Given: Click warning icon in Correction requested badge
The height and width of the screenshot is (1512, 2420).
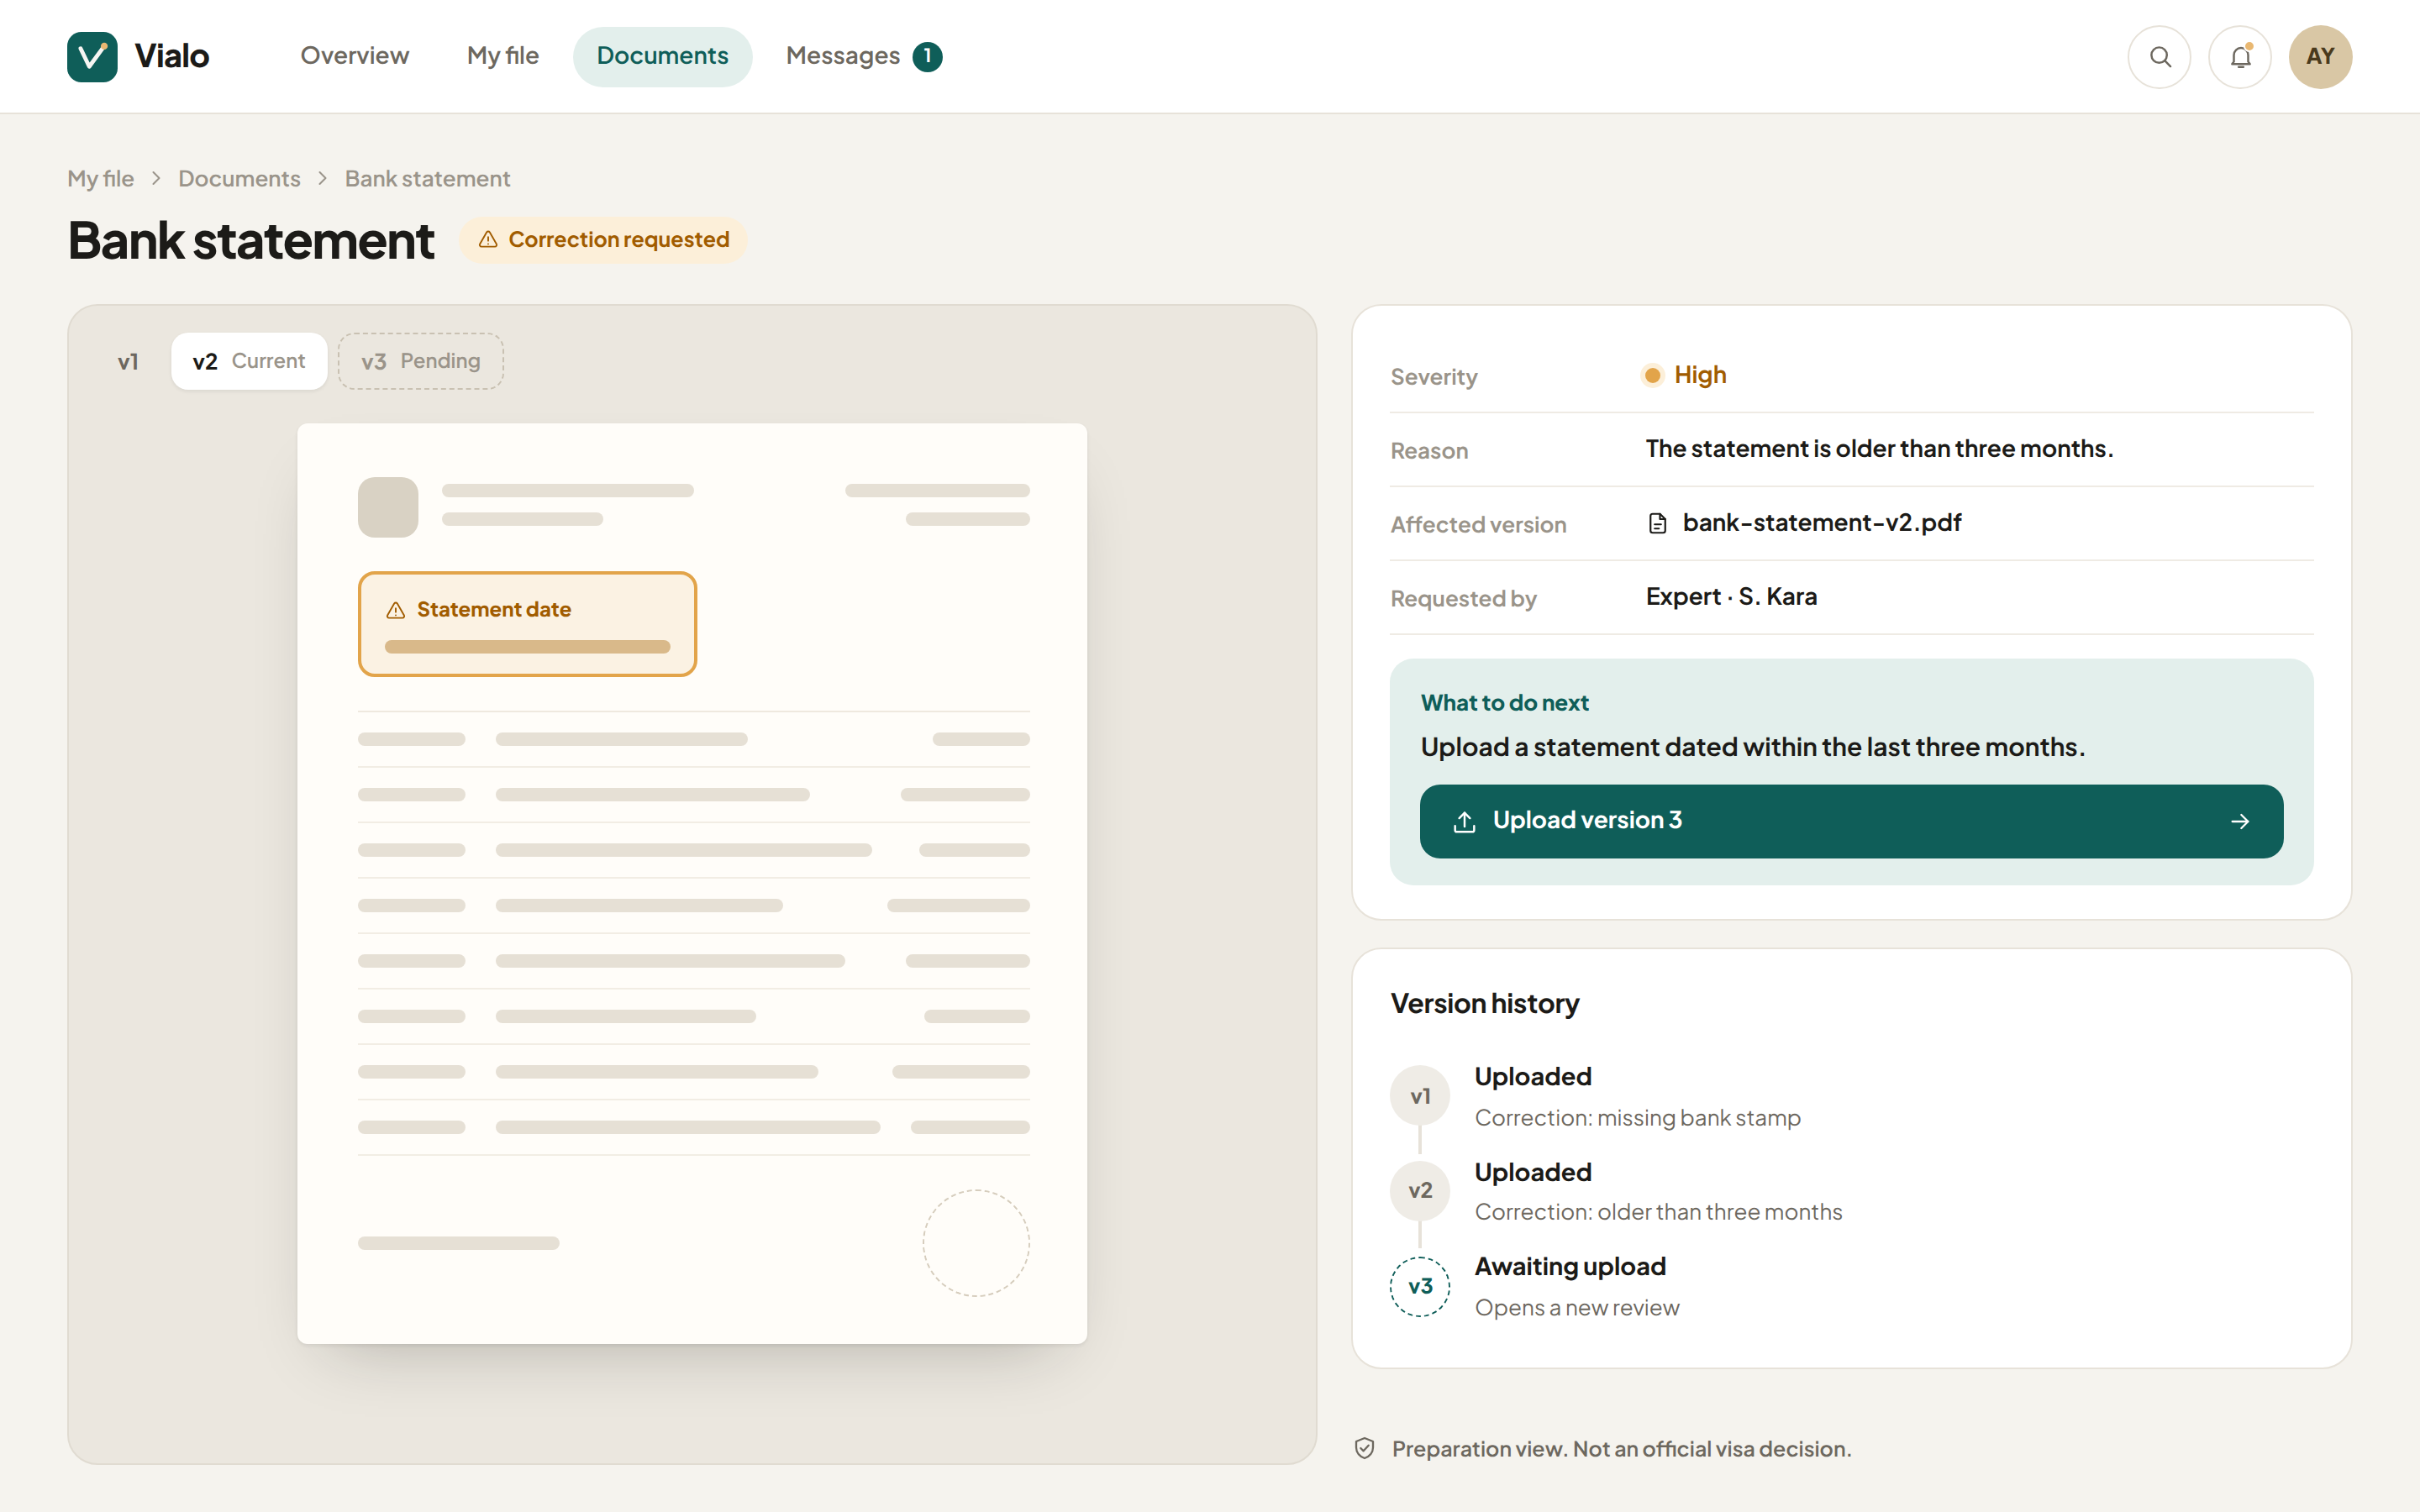Looking at the screenshot, I should coord(488,240).
